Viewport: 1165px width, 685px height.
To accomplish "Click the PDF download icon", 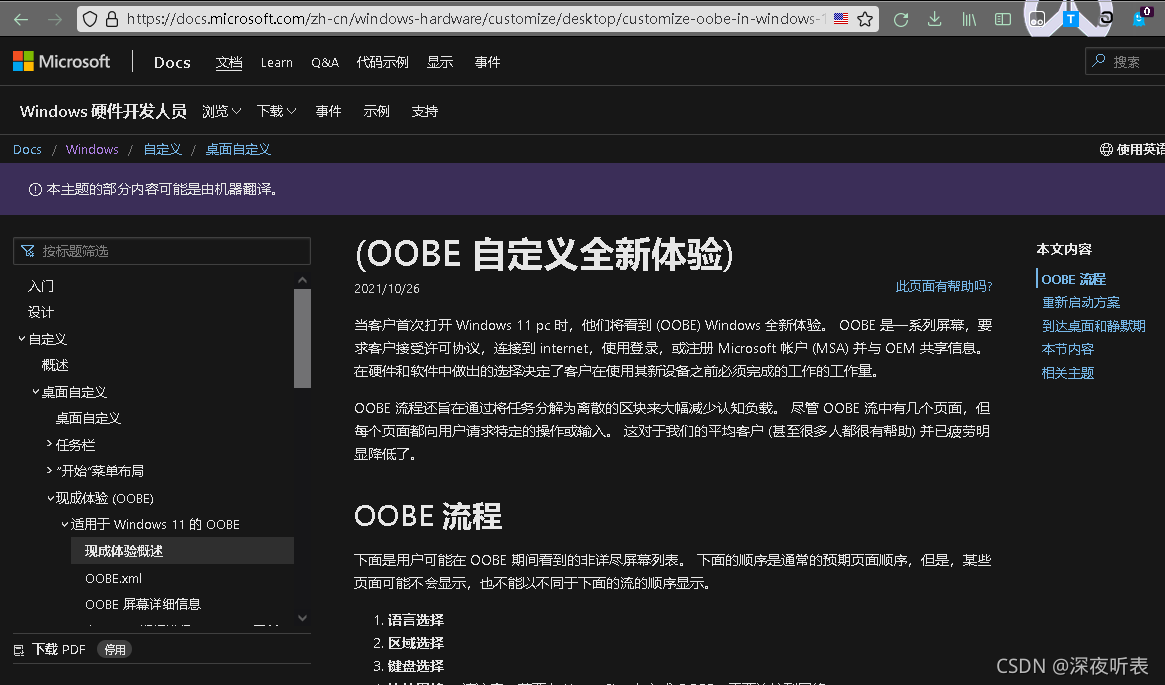I will point(19,650).
